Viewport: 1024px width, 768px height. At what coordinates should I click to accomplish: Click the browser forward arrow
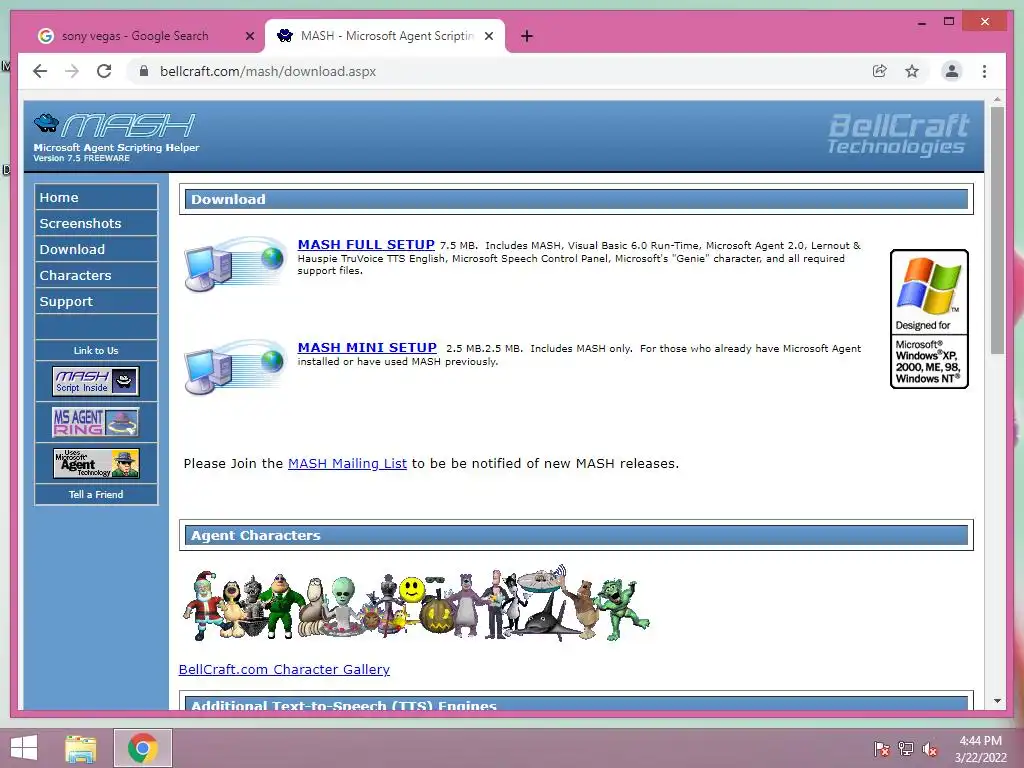pyautogui.click(x=72, y=71)
